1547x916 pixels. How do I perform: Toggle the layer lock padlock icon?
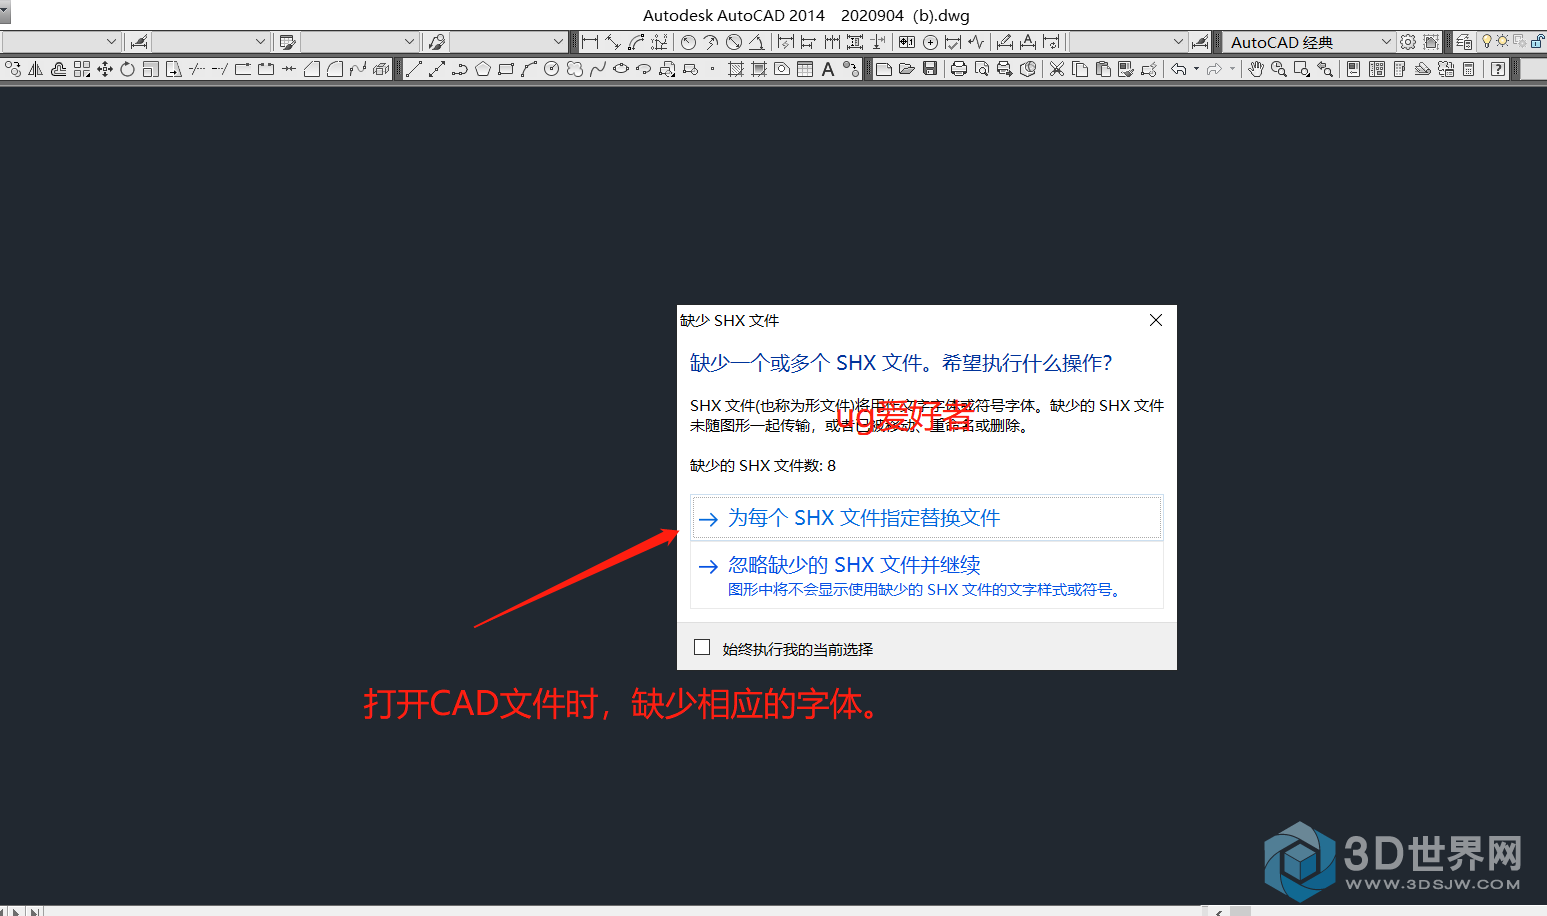1537,42
